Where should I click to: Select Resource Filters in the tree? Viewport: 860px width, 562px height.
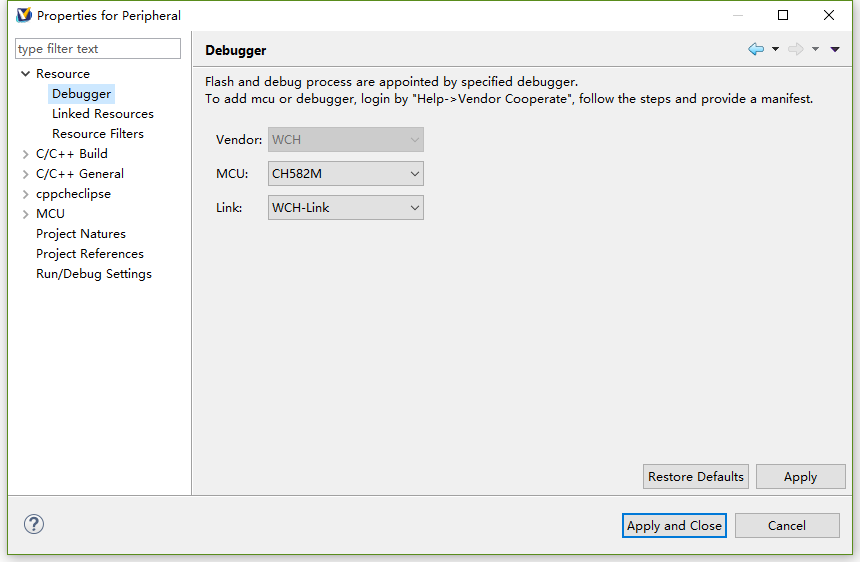(98, 134)
